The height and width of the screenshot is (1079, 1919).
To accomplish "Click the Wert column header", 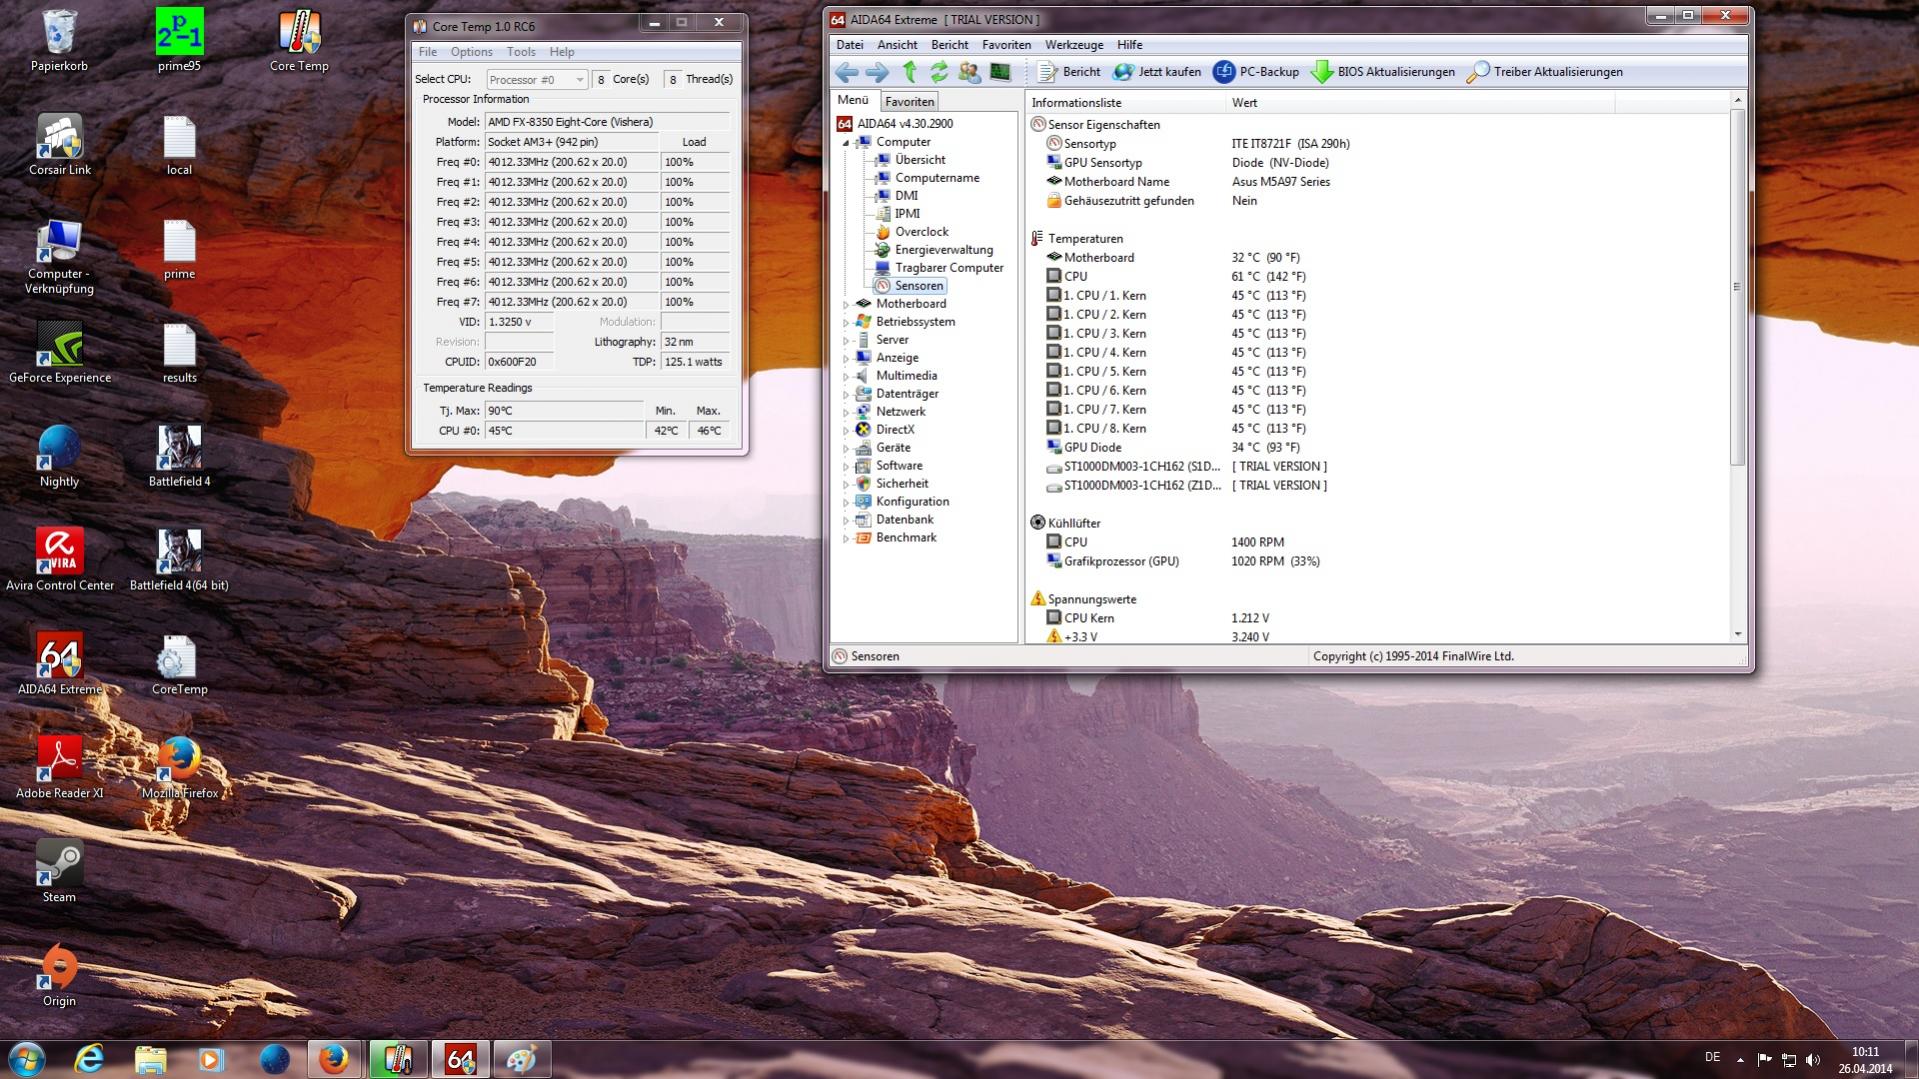I will [1419, 103].
